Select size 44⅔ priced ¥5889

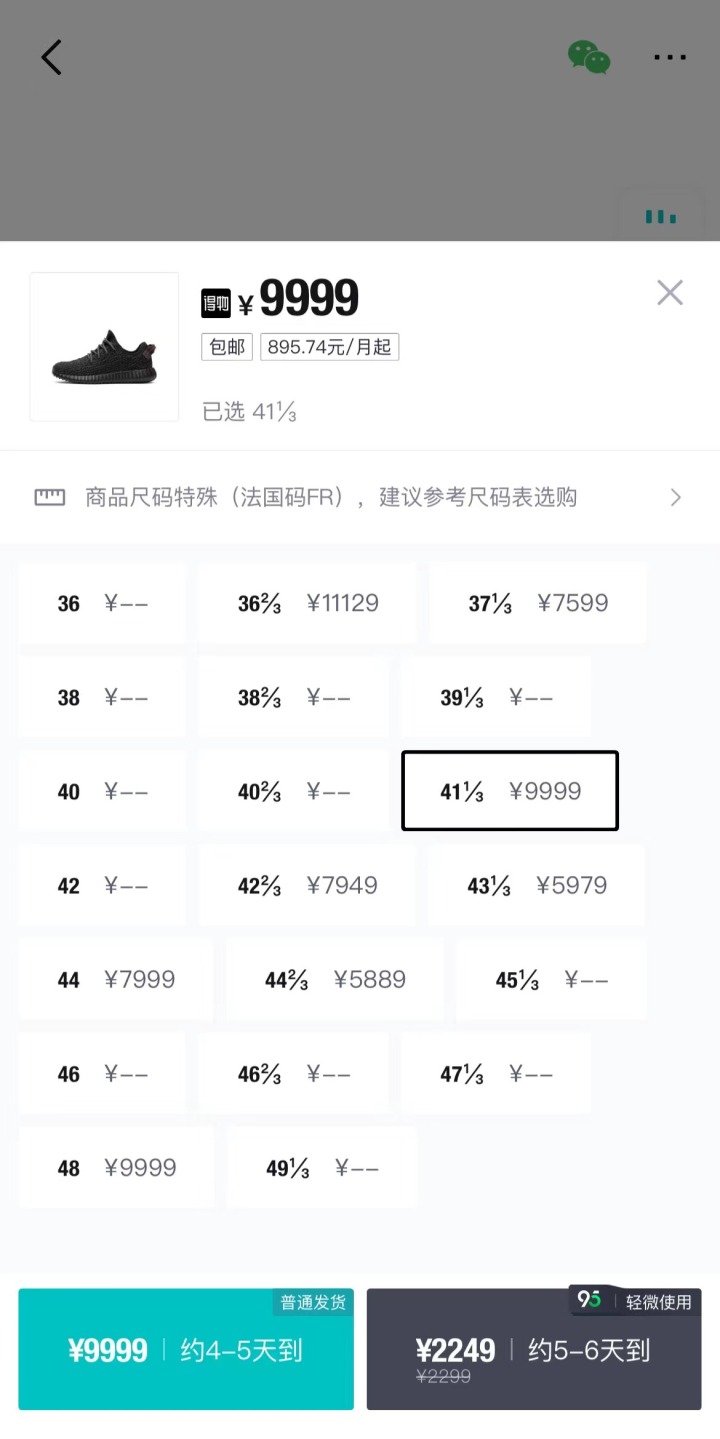point(334,980)
